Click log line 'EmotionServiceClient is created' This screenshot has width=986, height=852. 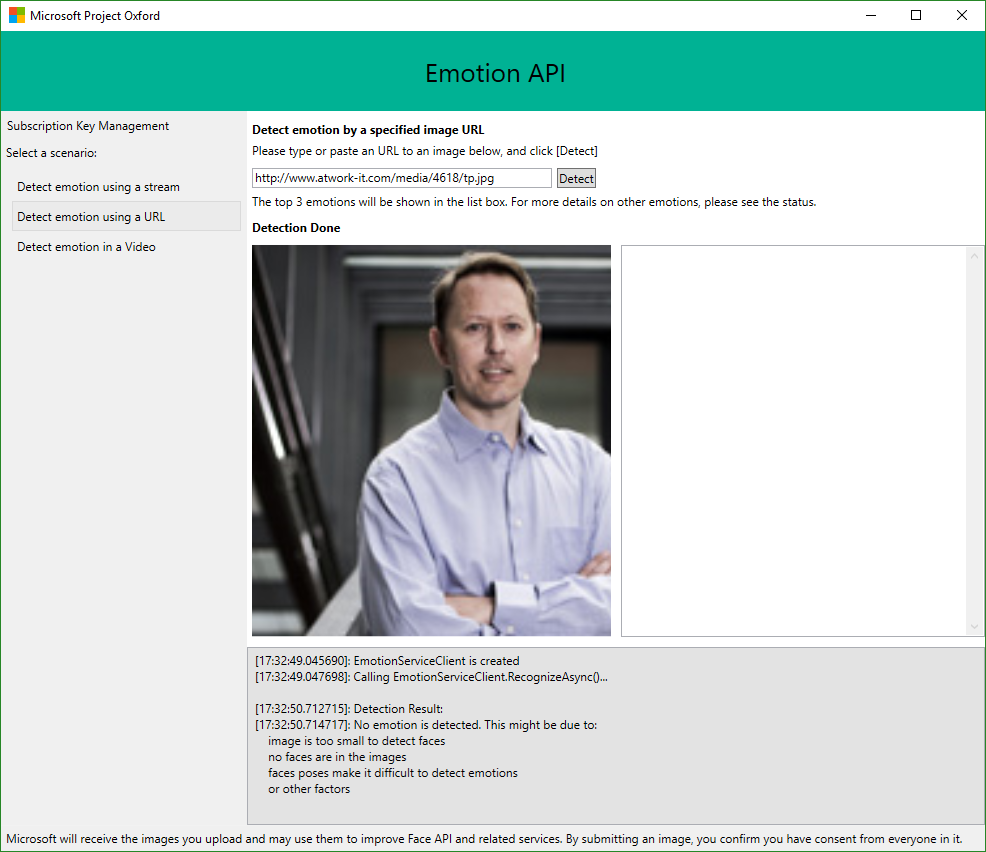(387, 661)
